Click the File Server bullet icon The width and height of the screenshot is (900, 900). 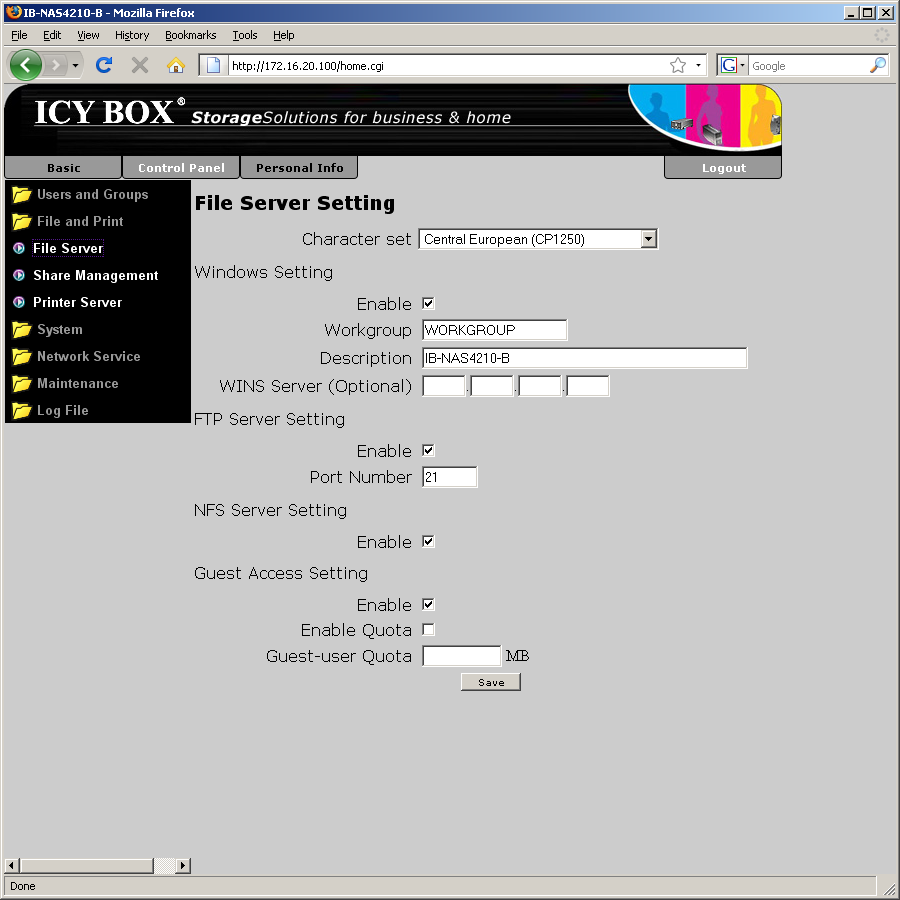click(x=19, y=249)
